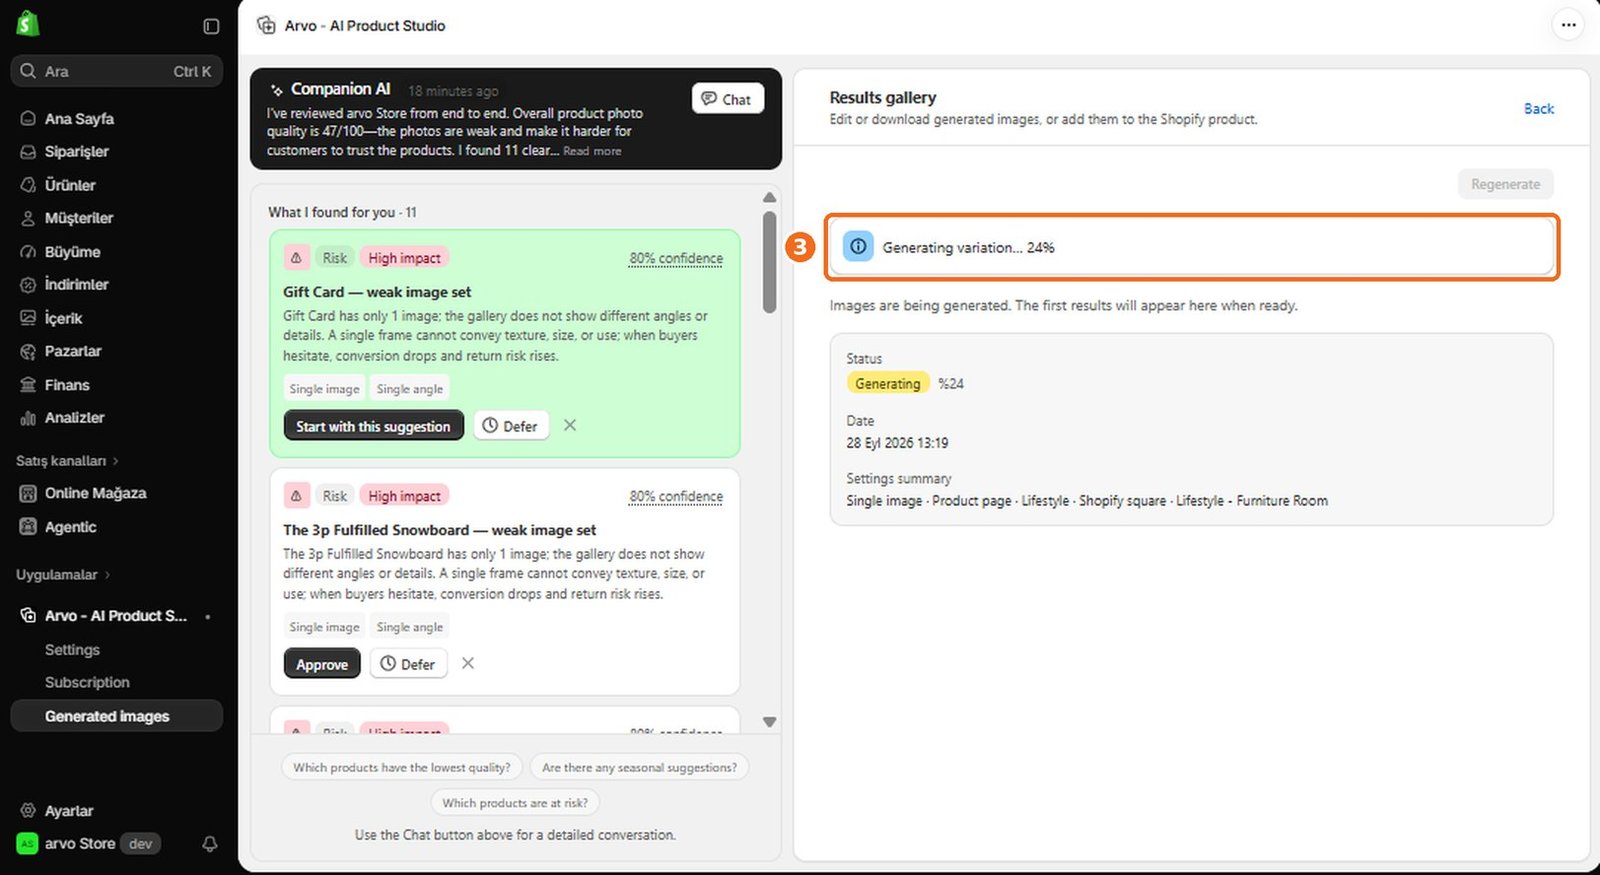Select Generated images in sidebar

point(116,716)
